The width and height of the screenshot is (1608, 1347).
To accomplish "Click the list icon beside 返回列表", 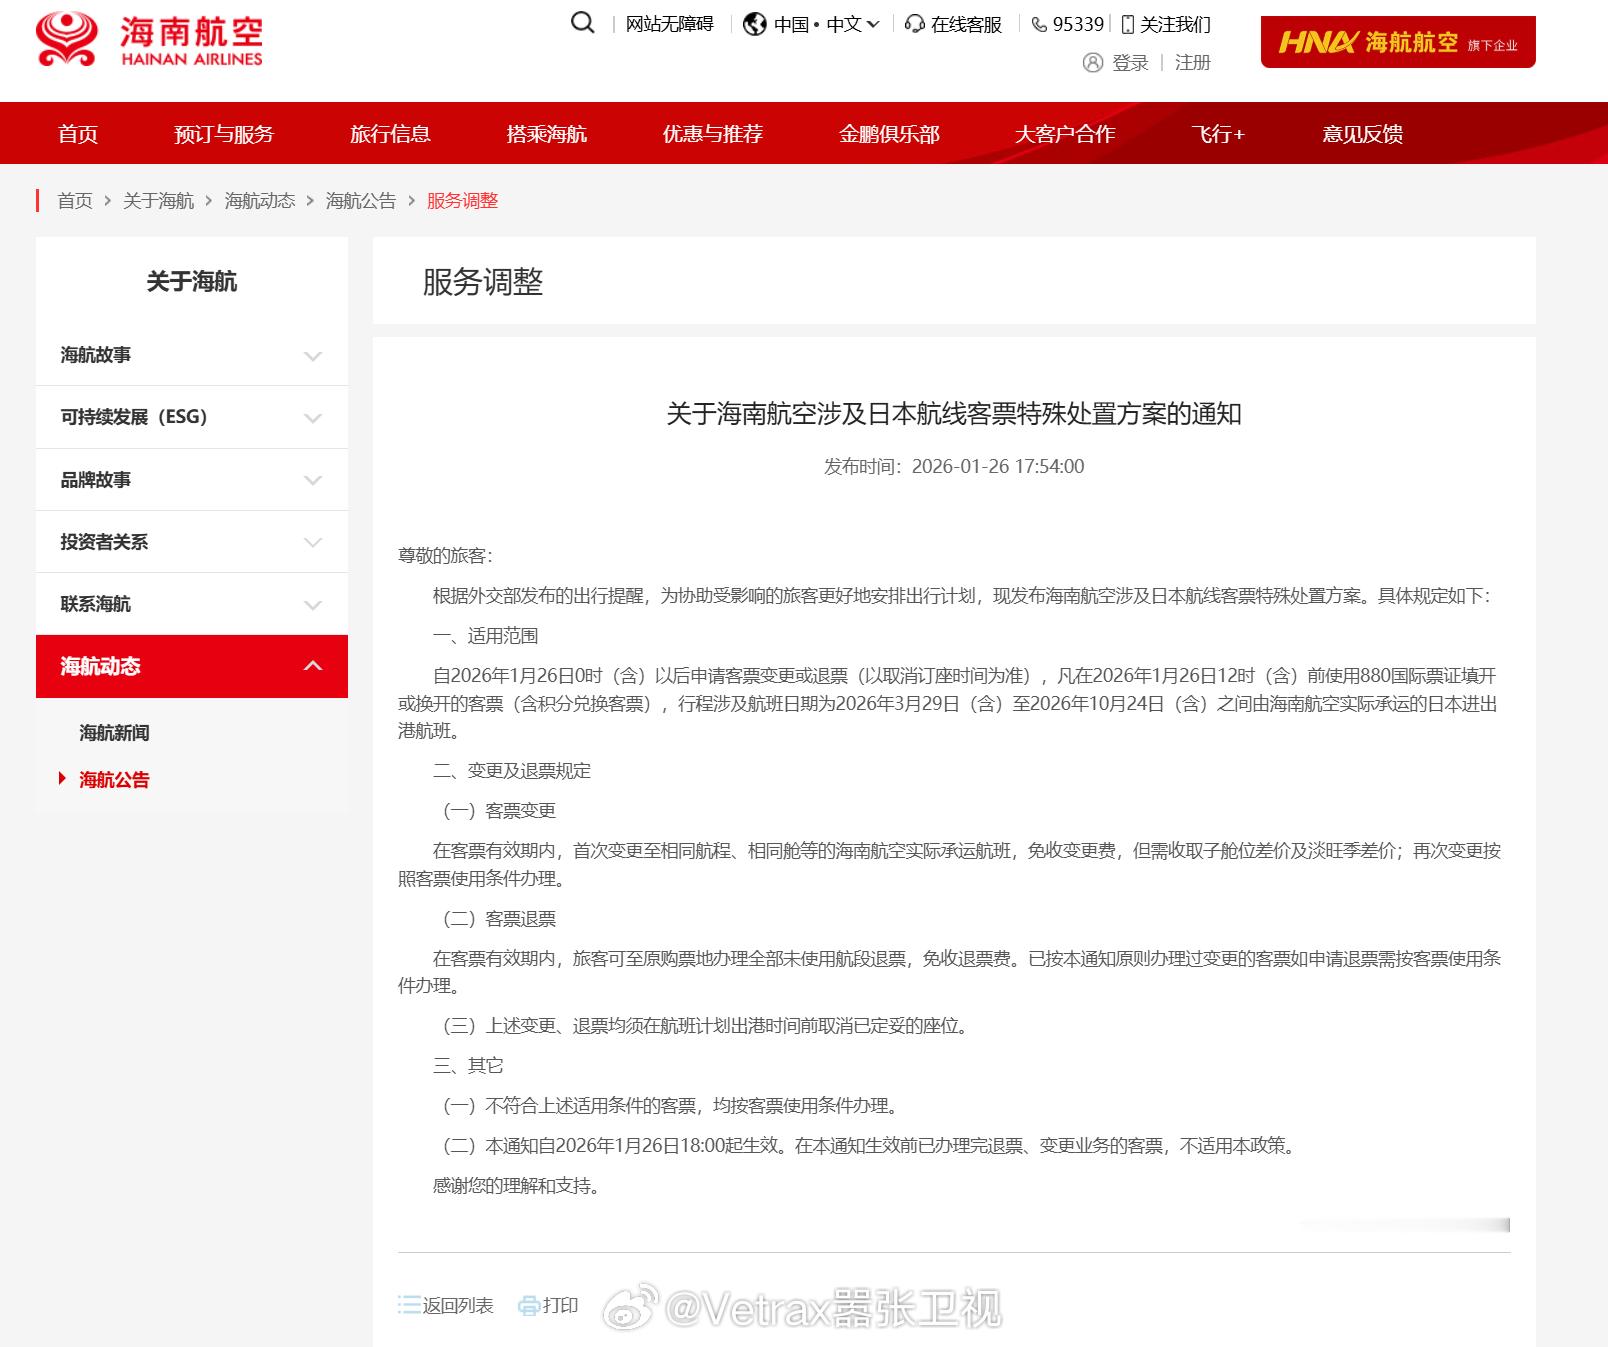I will 409,1305.
